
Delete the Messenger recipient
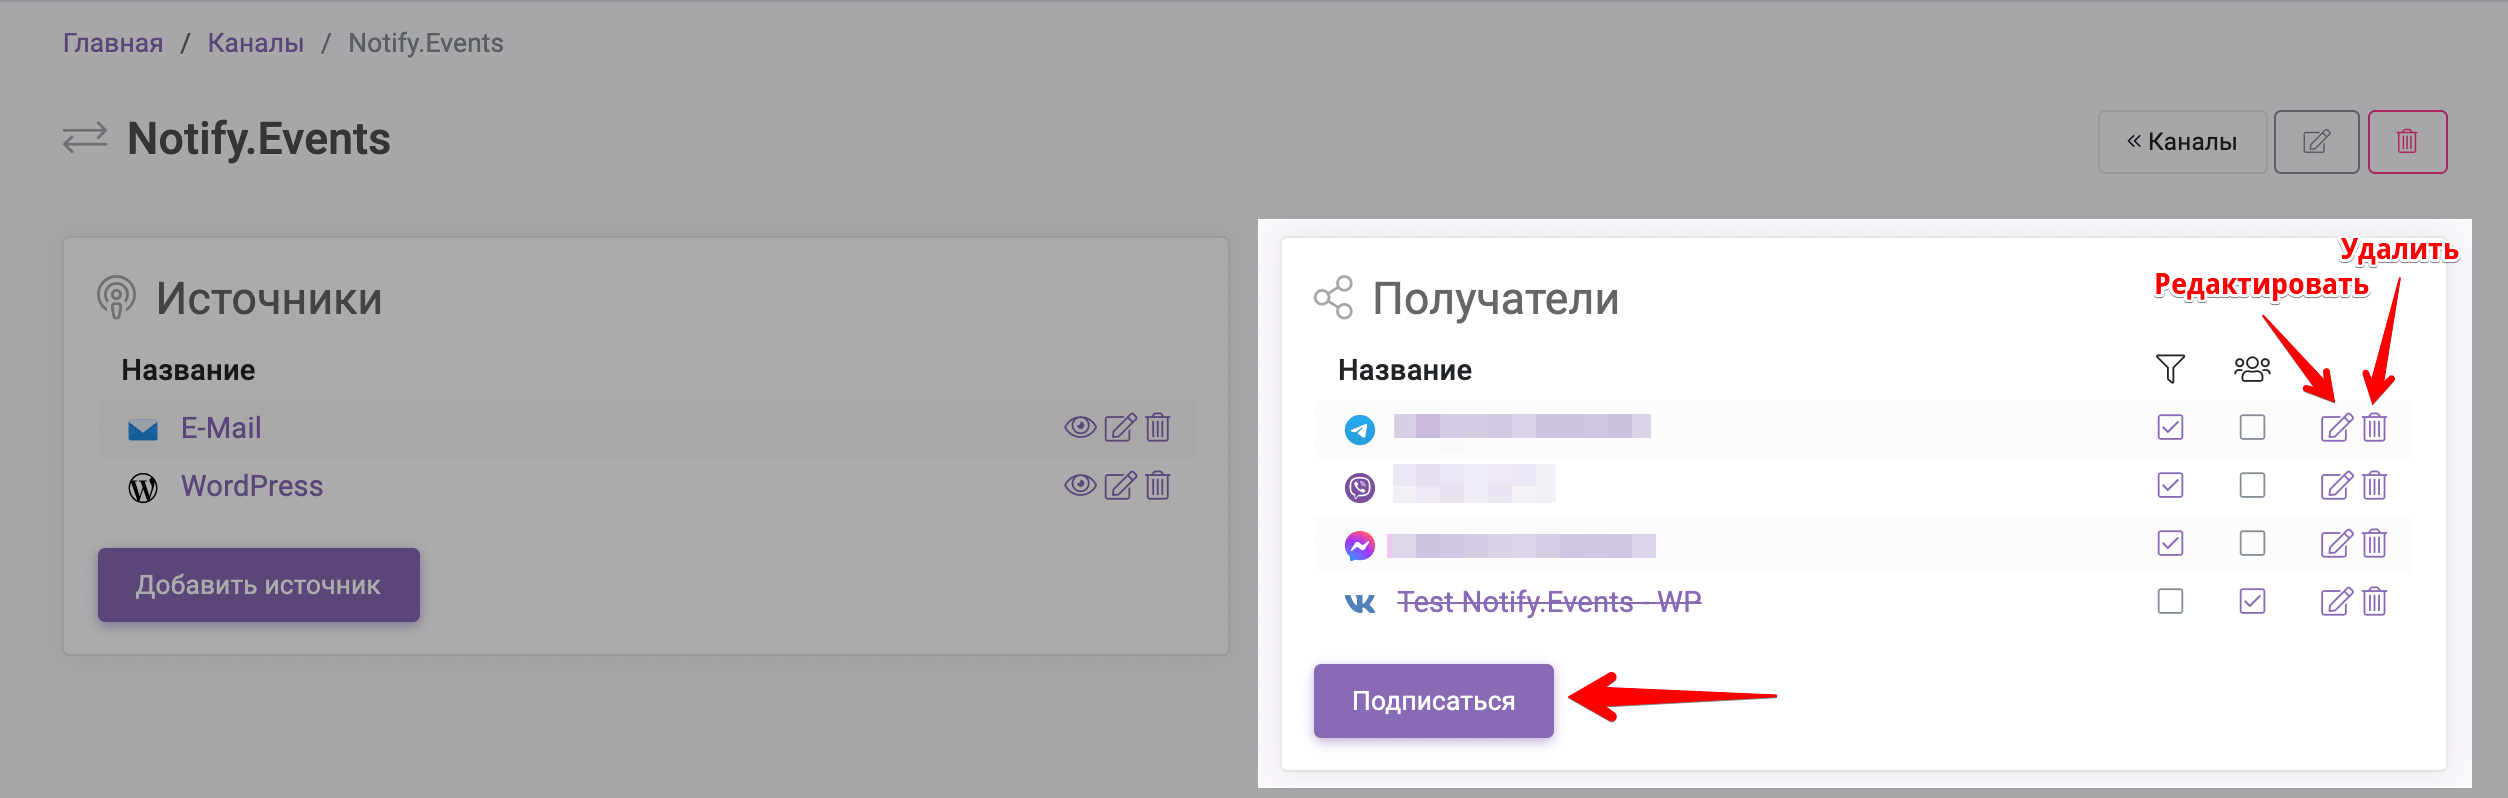click(2375, 543)
